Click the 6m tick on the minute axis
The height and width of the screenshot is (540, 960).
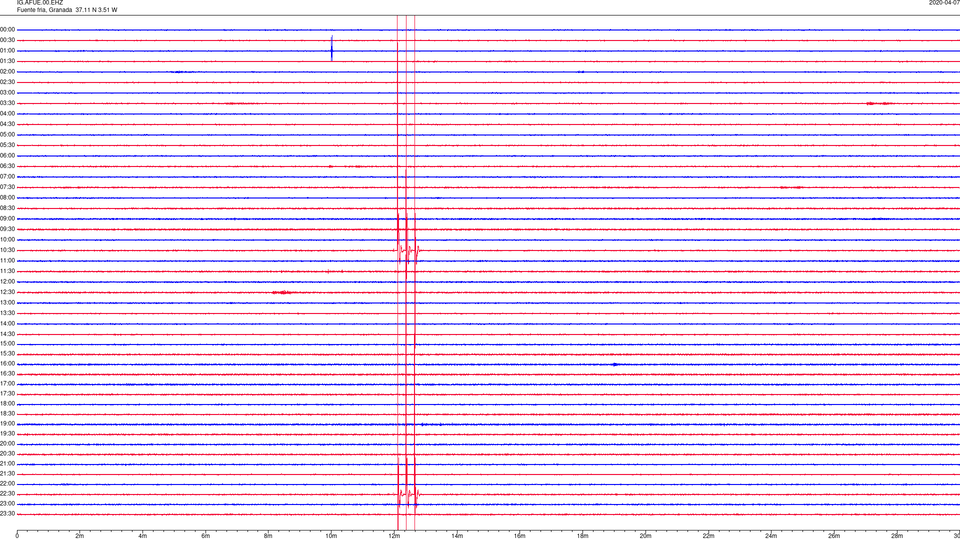click(x=206, y=536)
